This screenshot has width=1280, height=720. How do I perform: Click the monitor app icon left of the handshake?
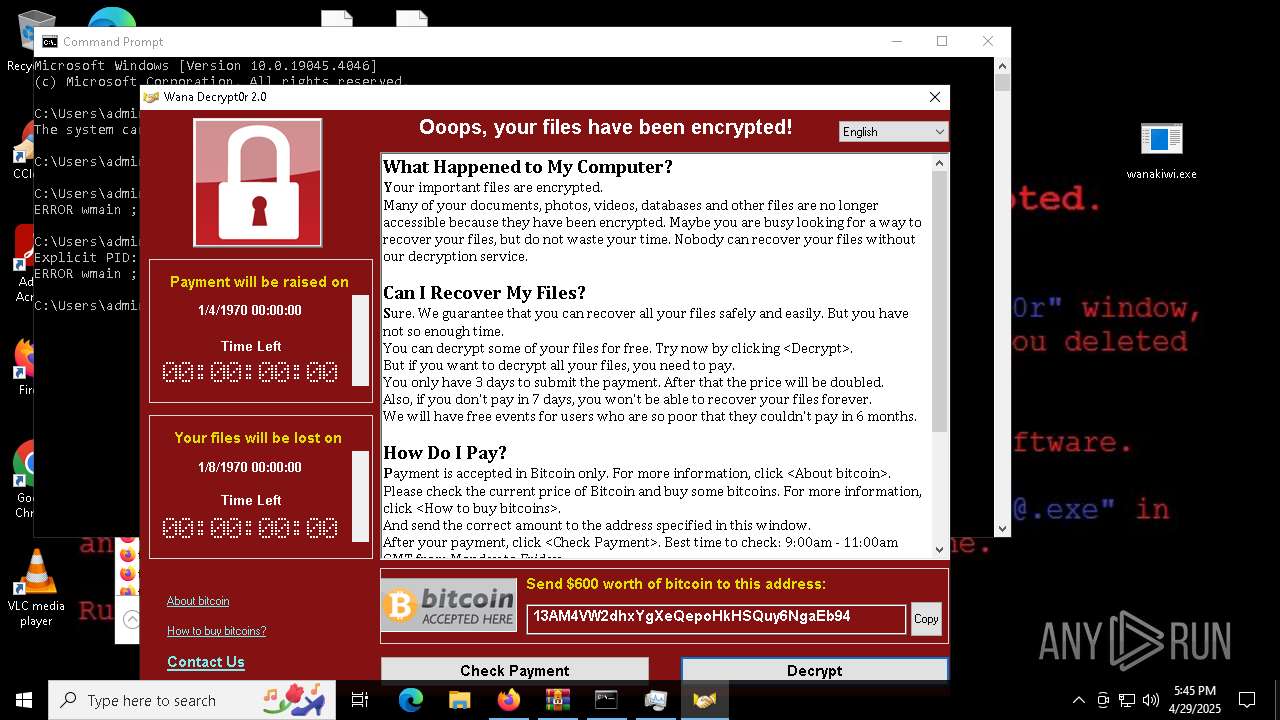(655, 701)
